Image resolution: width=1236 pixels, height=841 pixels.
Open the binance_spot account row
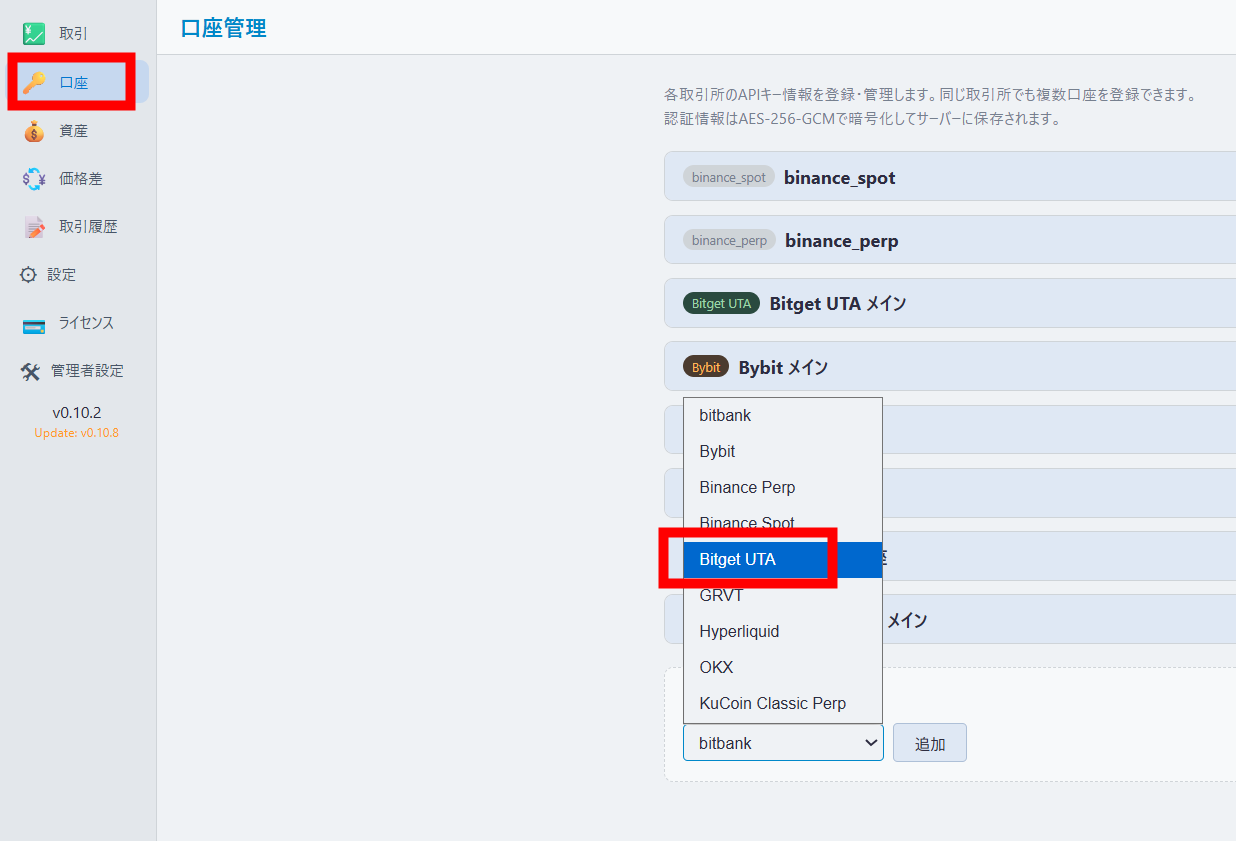click(x=948, y=177)
